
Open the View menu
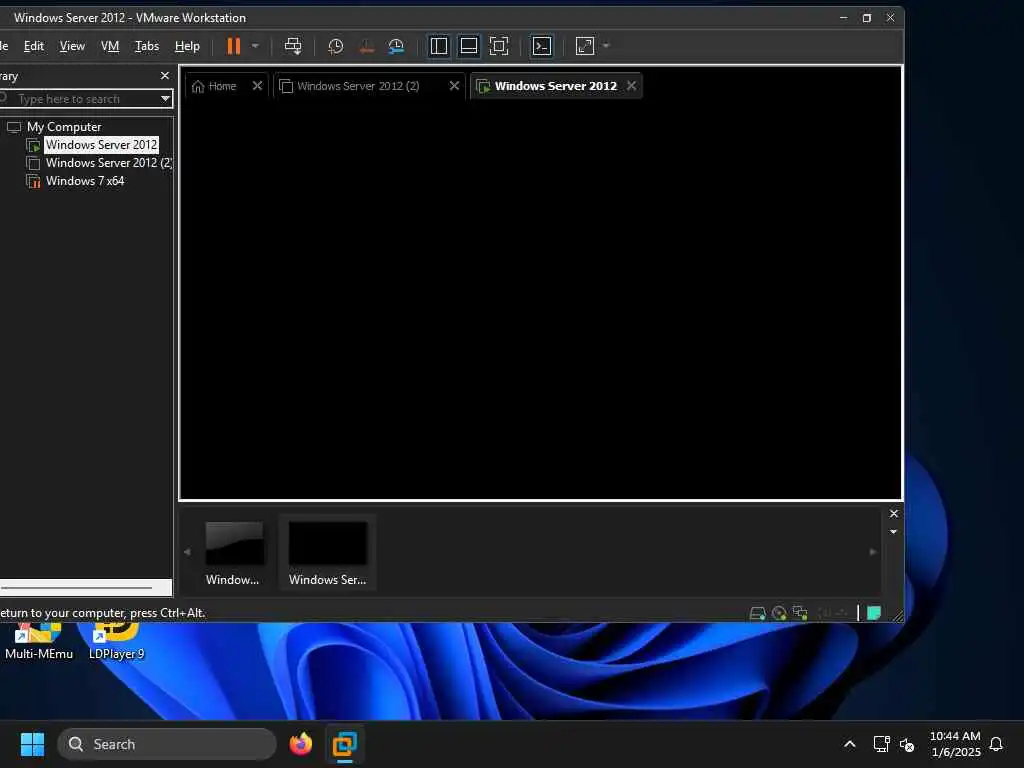coord(72,46)
